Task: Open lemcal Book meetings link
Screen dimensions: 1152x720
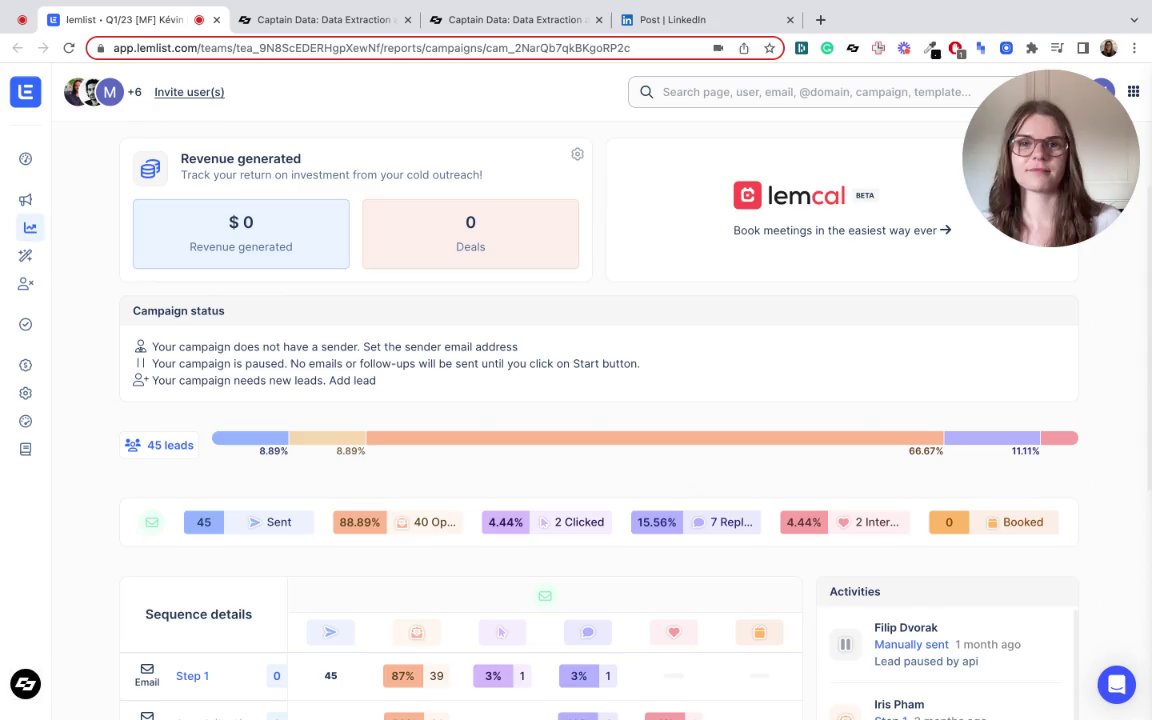Action: (x=842, y=231)
